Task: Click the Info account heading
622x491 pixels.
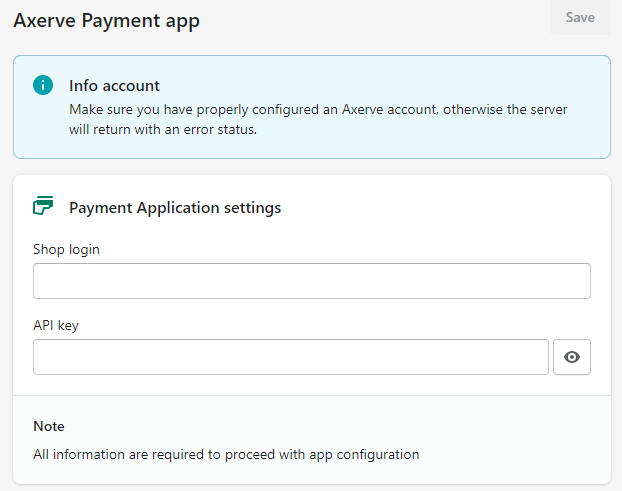Action: coord(114,86)
